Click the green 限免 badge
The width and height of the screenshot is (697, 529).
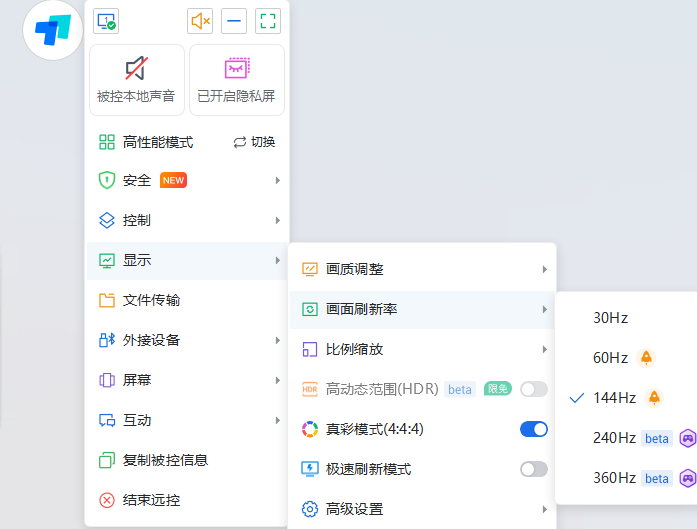pyautogui.click(x=497, y=389)
